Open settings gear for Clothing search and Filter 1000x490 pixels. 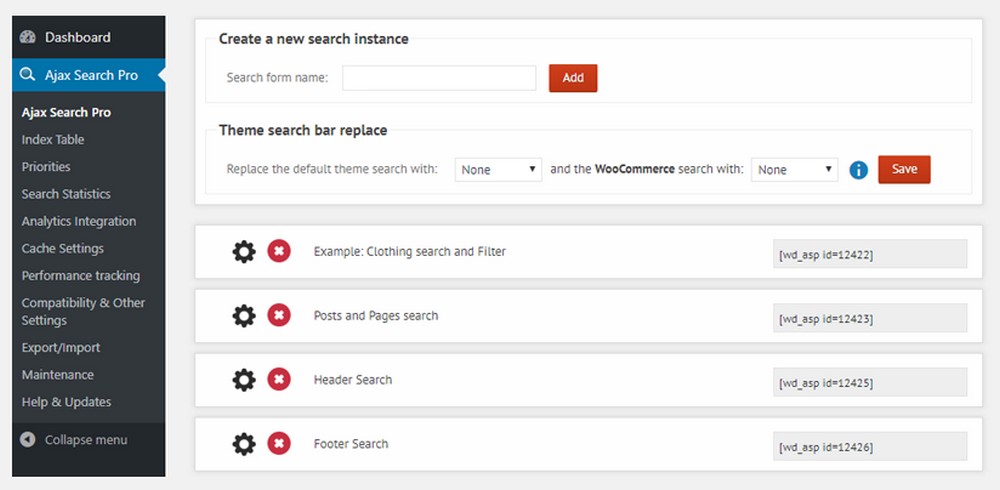point(244,252)
